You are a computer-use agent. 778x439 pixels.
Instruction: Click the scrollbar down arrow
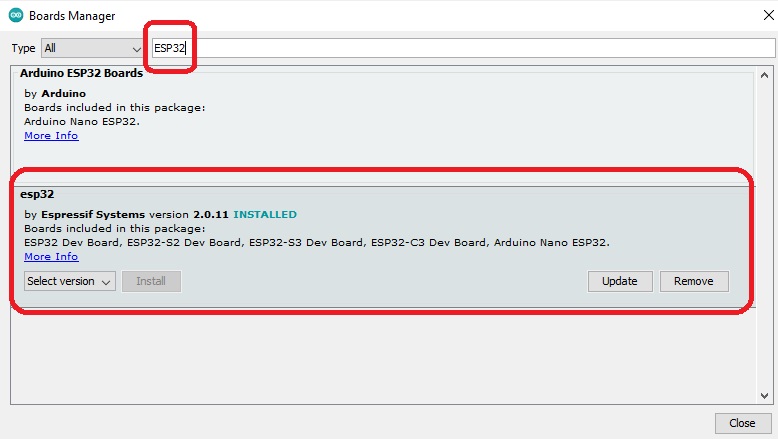(764, 395)
